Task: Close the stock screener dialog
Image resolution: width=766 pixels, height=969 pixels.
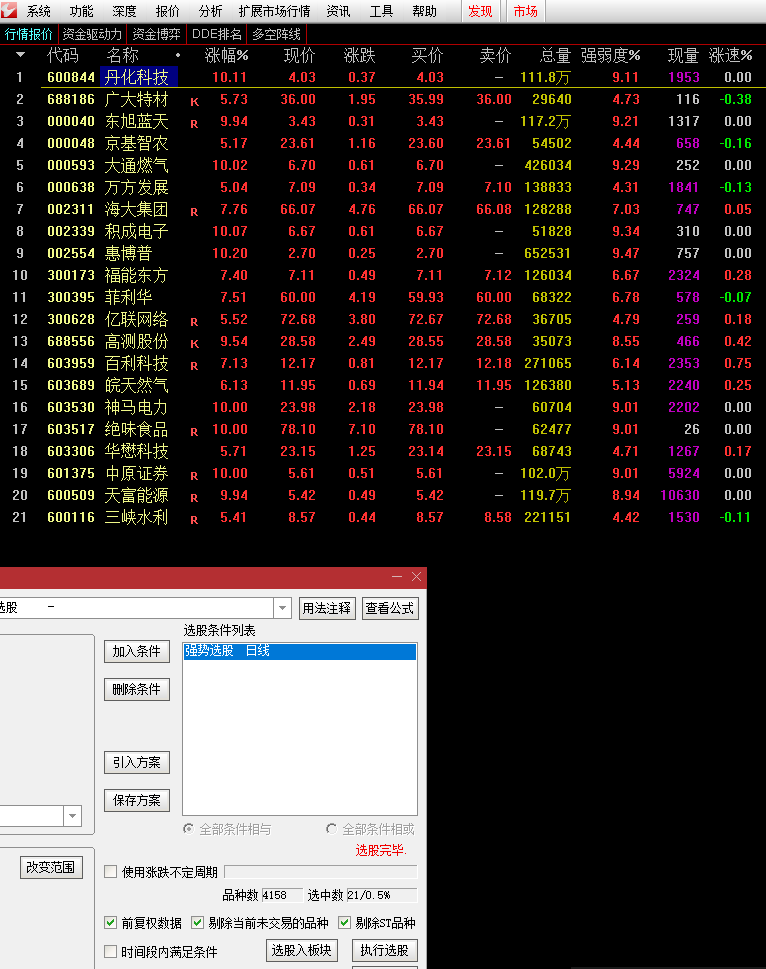Action: point(417,577)
